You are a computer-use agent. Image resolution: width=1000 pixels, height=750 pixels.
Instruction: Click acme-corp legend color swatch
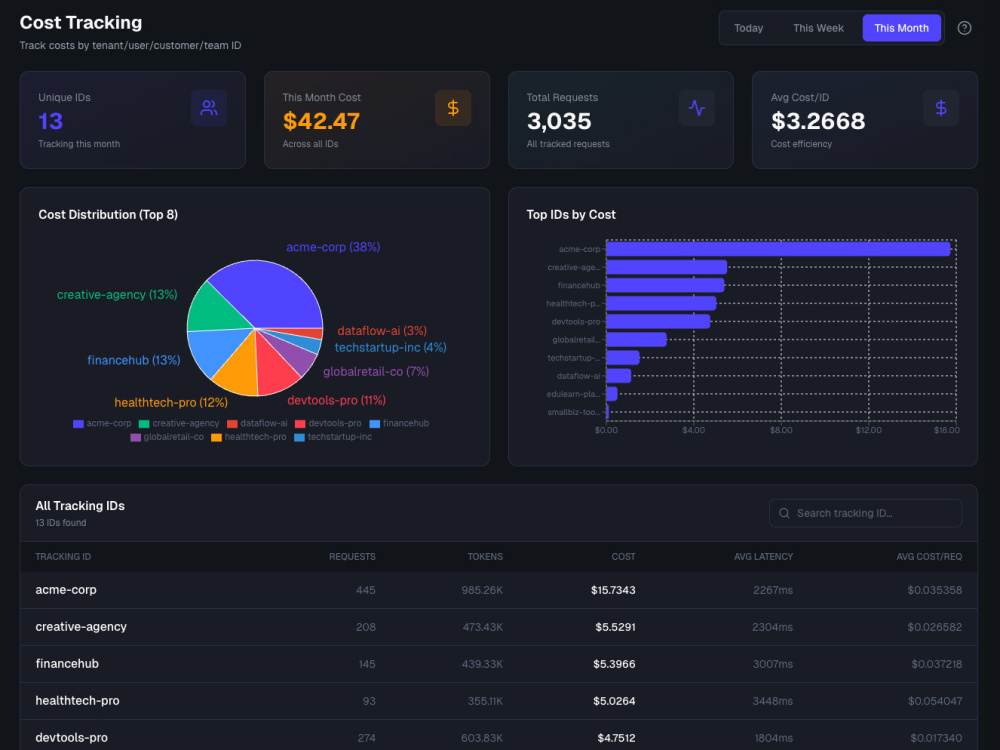pos(78,424)
